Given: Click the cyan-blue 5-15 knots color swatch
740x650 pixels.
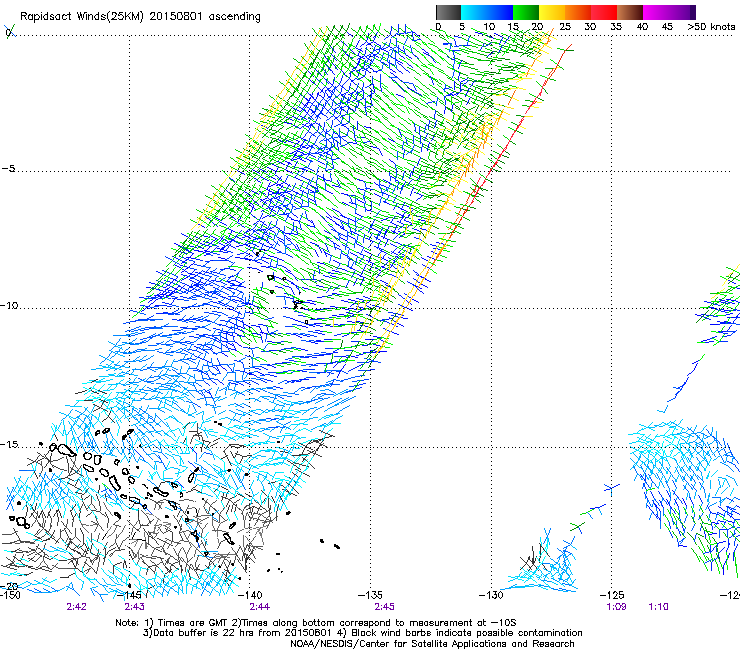Looking at the screenshot, I should [487, 12].
